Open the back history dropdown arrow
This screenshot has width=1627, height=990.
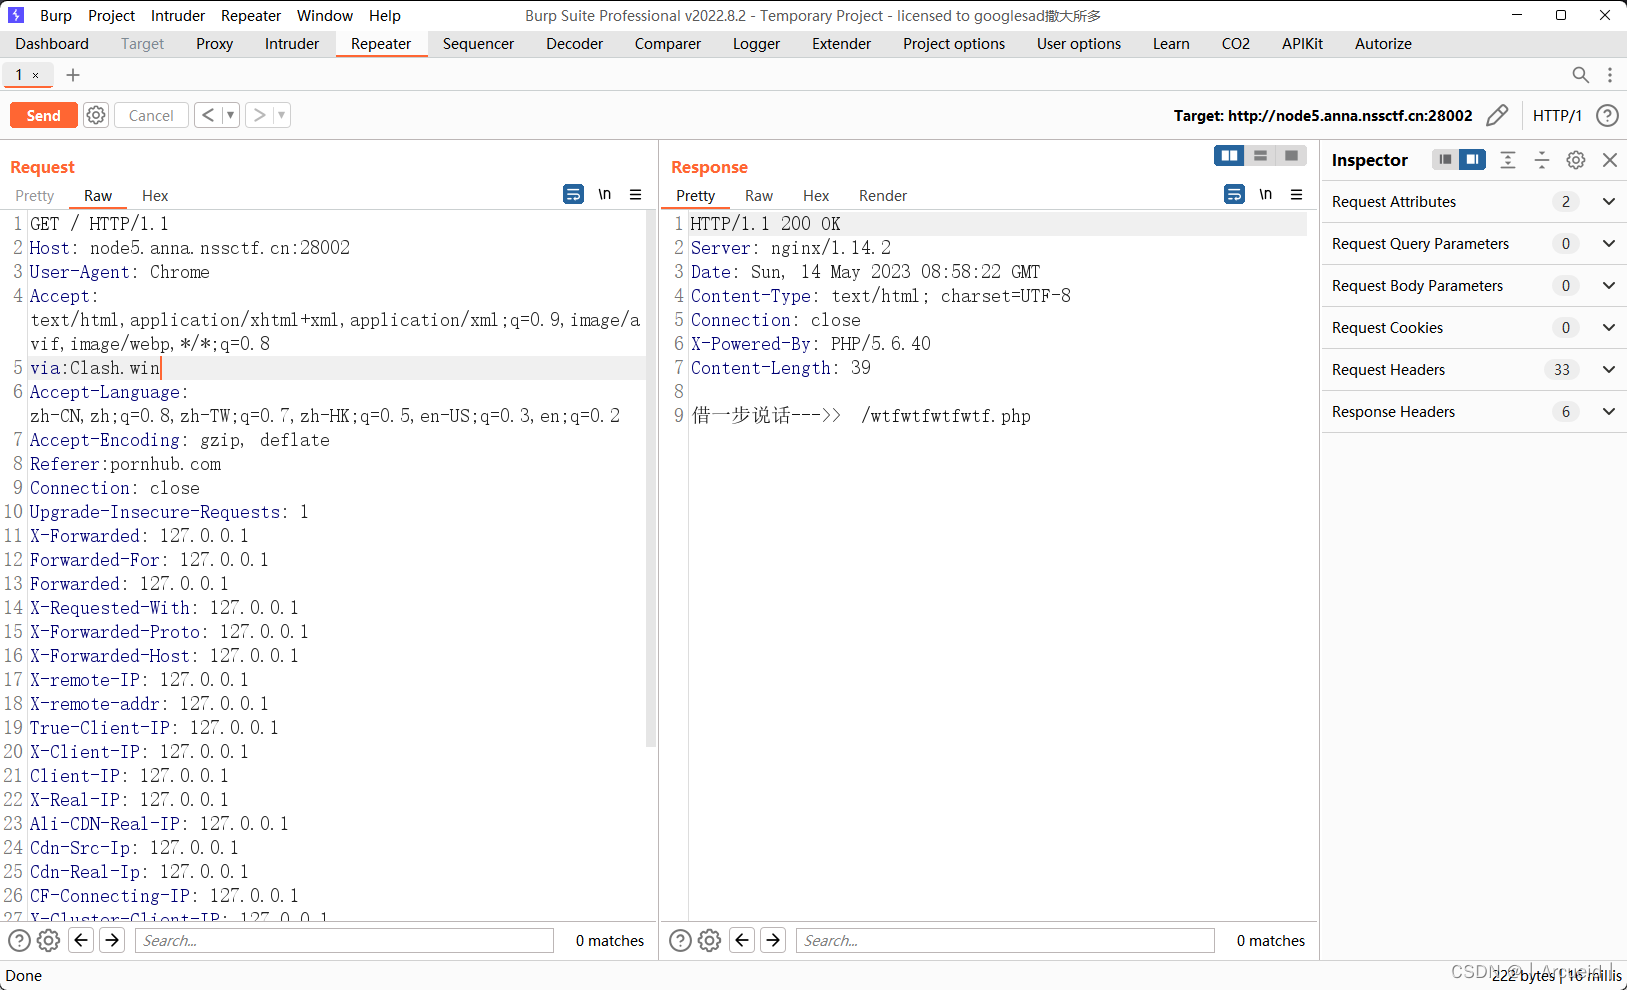(230, 115)
